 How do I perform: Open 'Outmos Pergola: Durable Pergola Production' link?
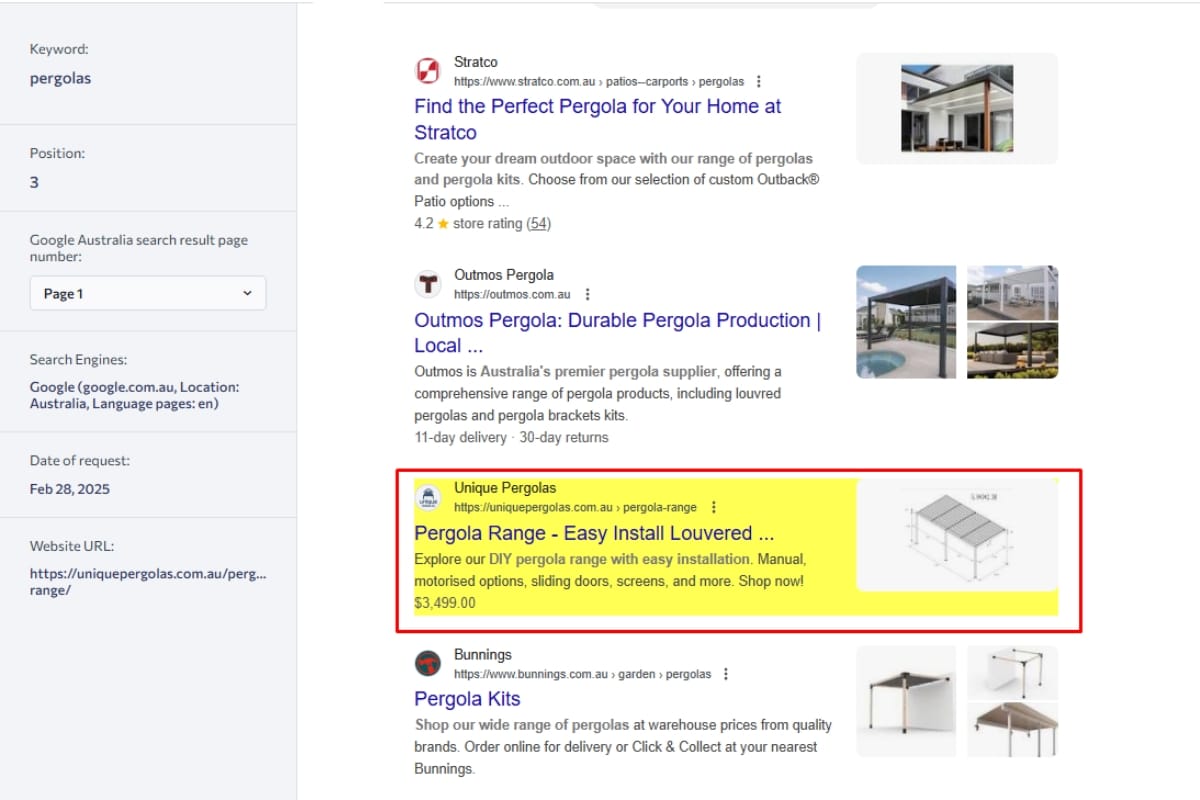coord(617,321)
